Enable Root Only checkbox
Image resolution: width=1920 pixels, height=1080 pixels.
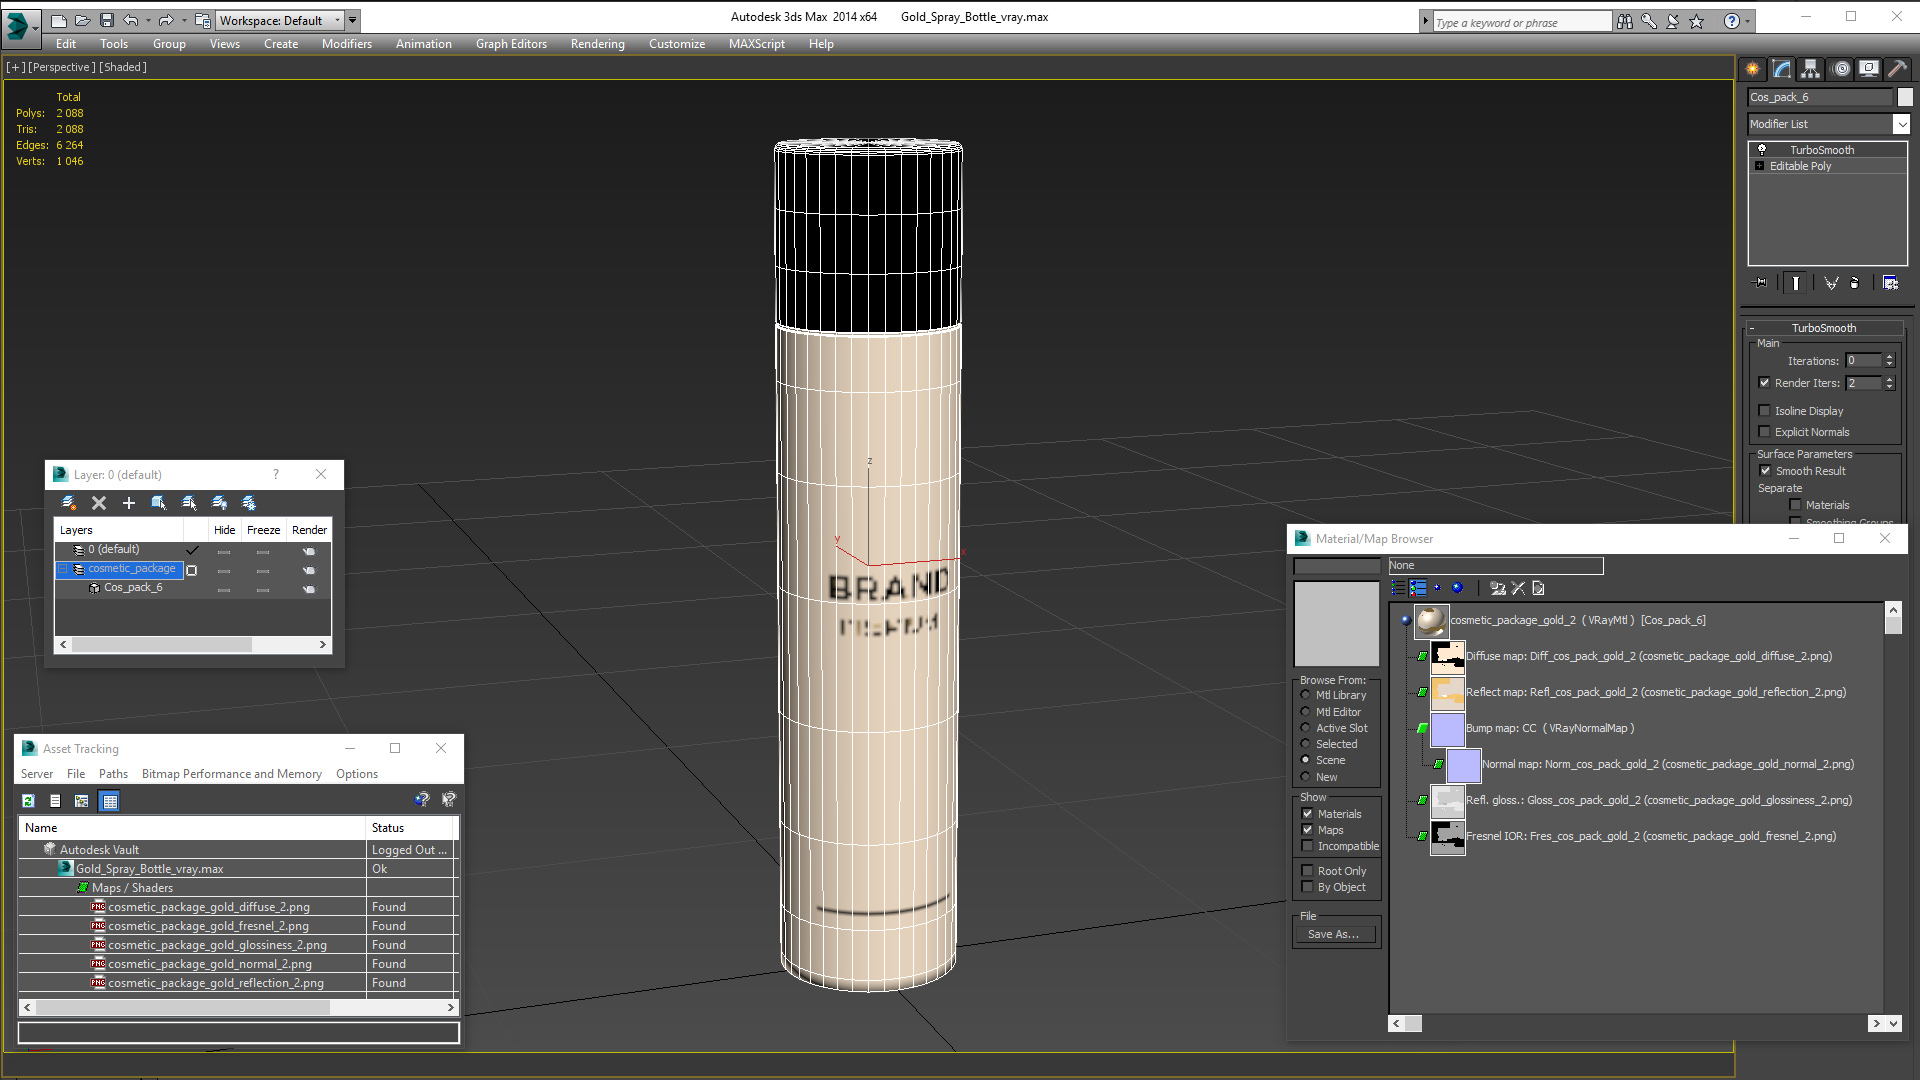click(1307, 871)
